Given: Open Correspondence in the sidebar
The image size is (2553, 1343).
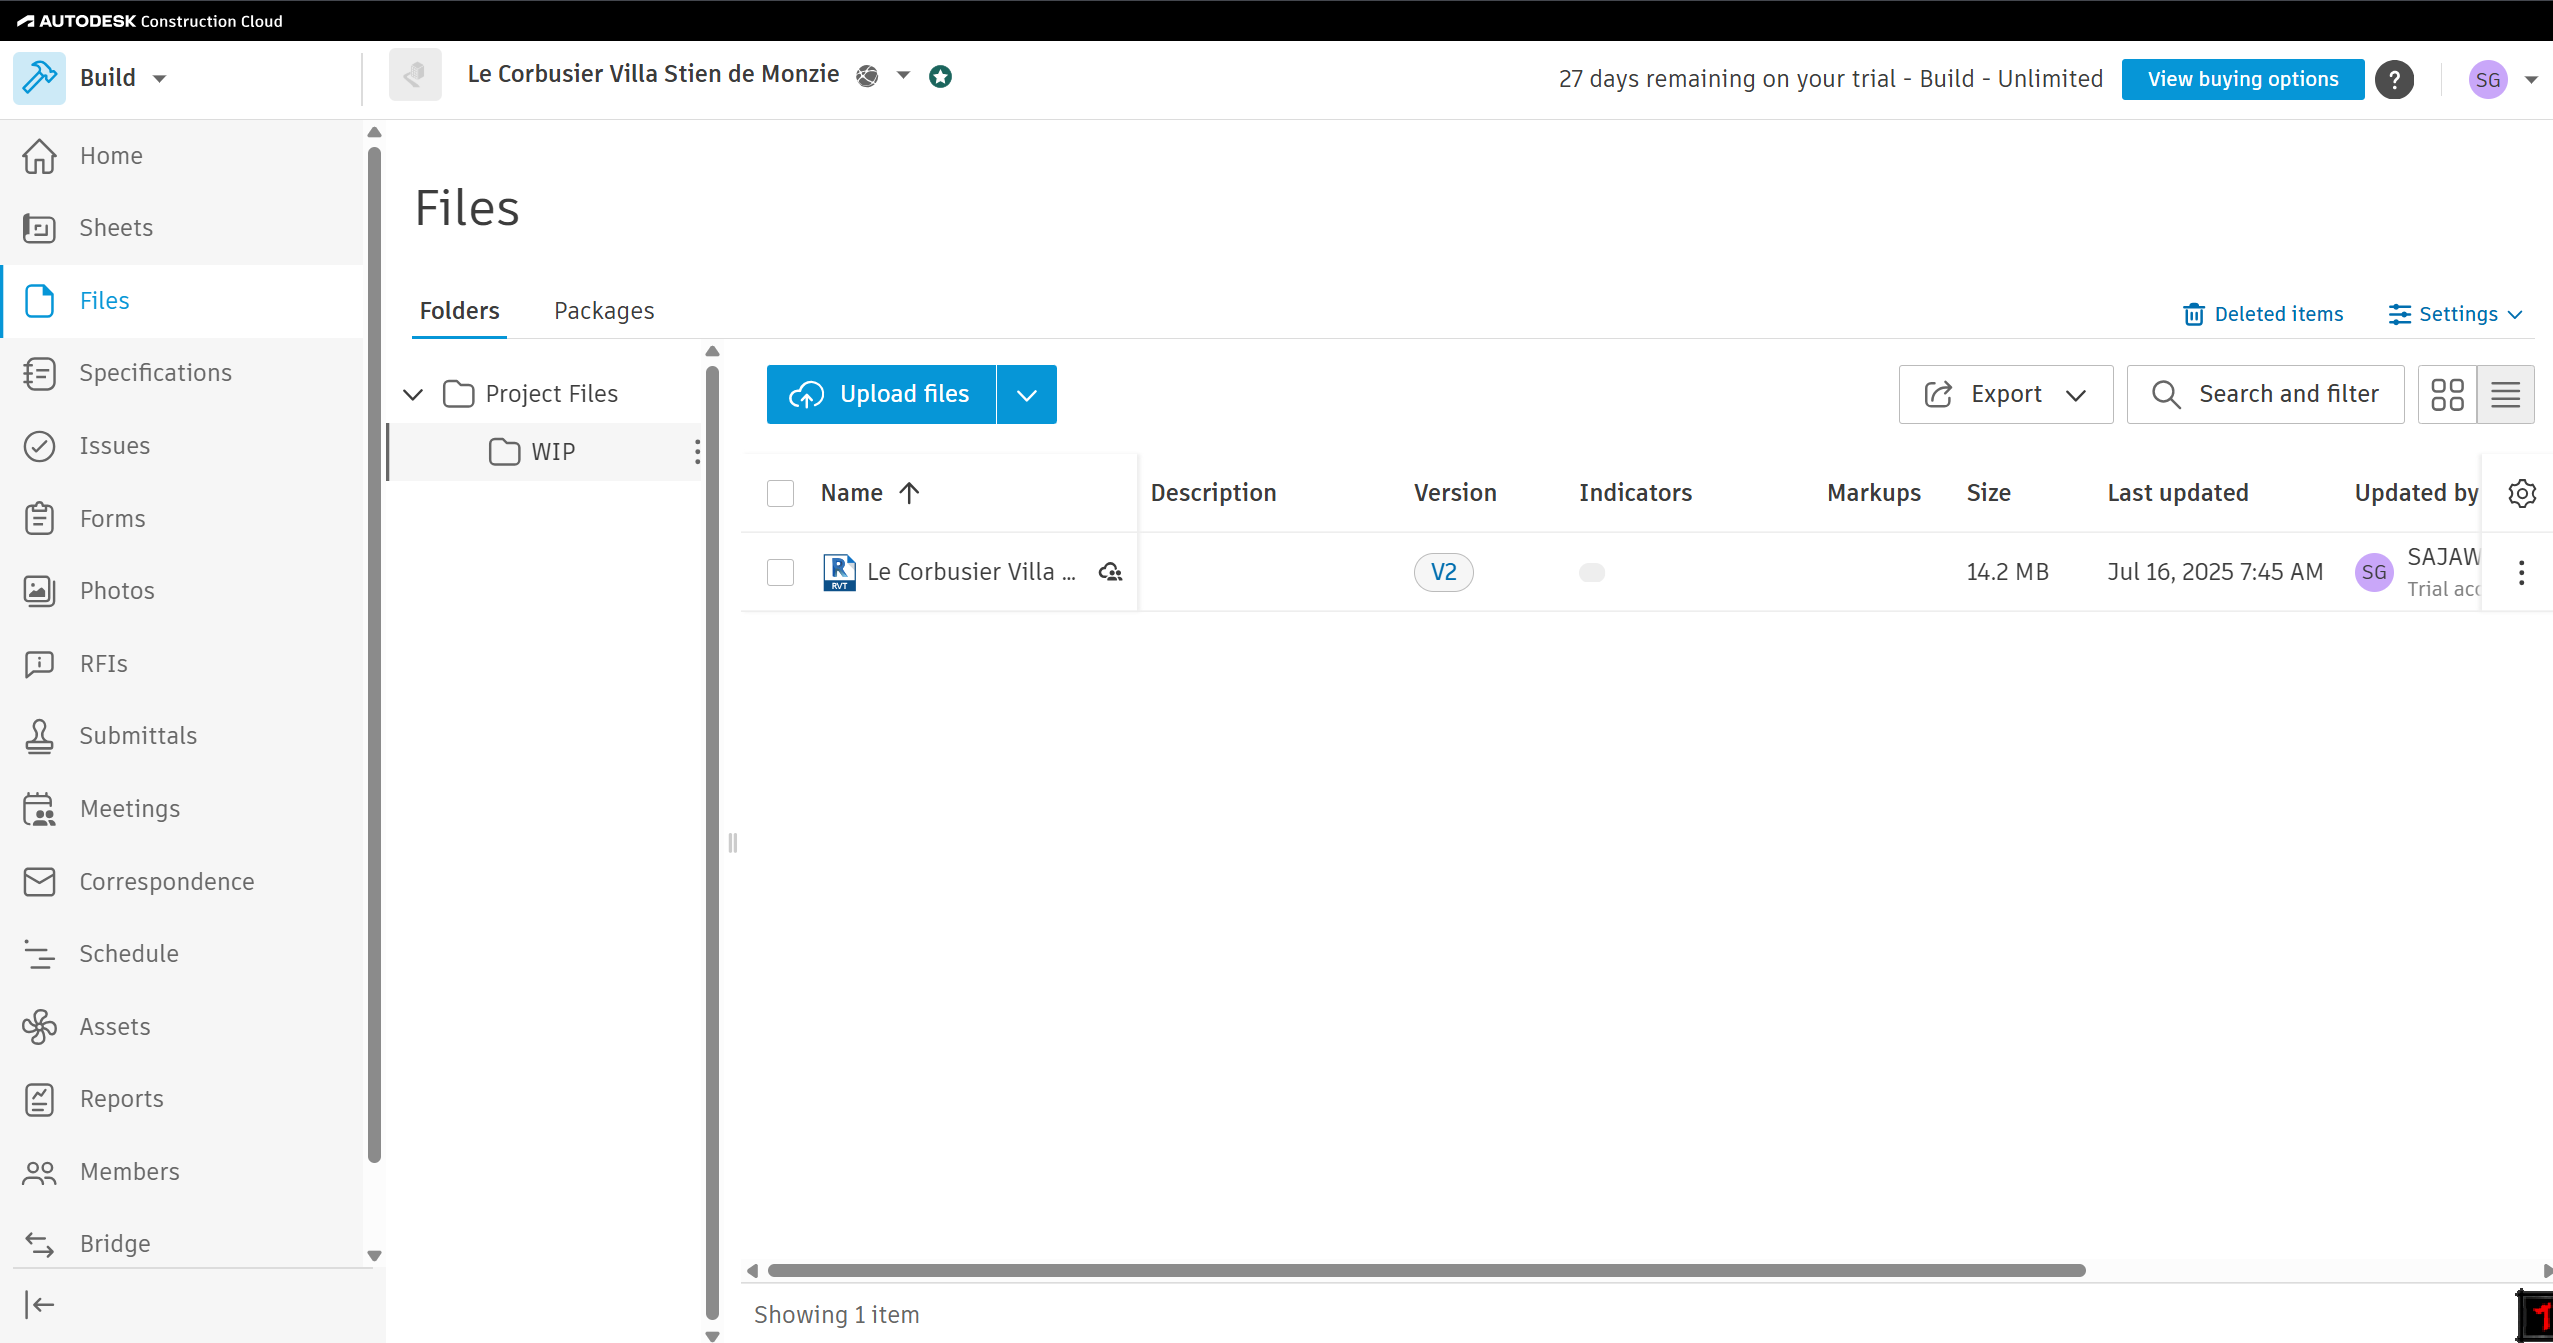Looking at the screenshot, I should pyautogui.click(x=182, y=882).
